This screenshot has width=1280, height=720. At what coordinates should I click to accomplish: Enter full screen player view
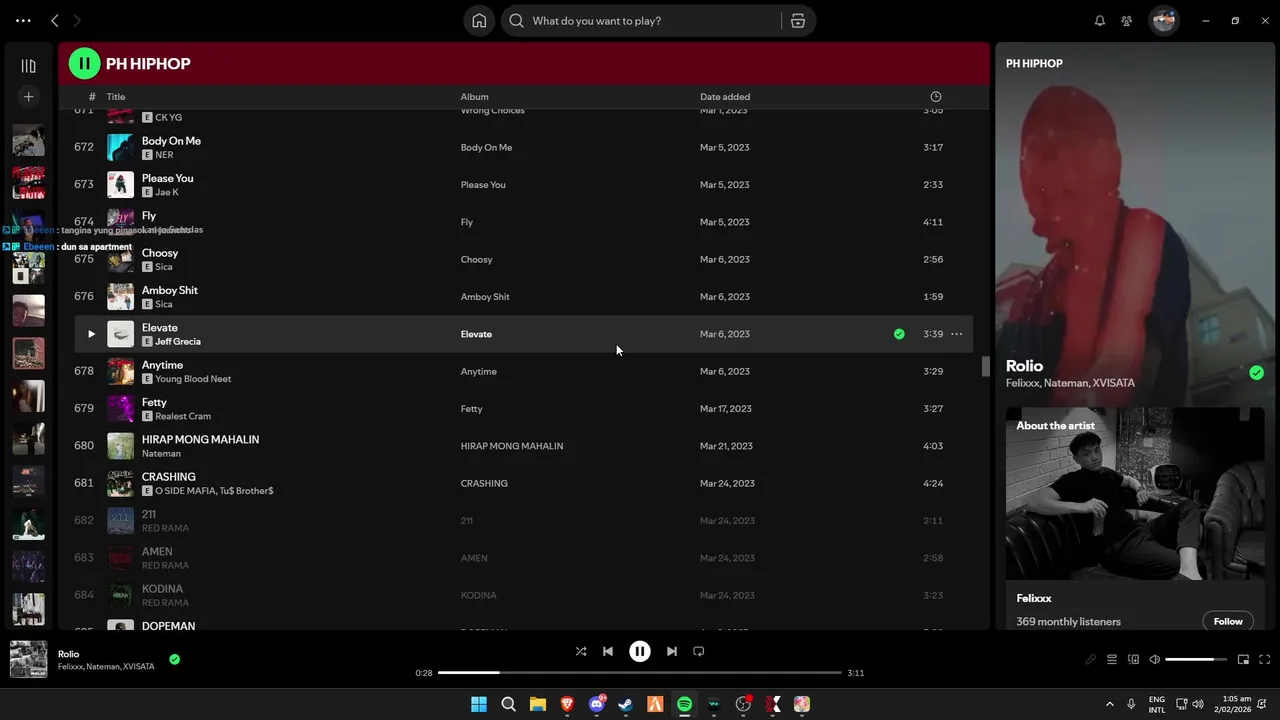click(1265, 659)
